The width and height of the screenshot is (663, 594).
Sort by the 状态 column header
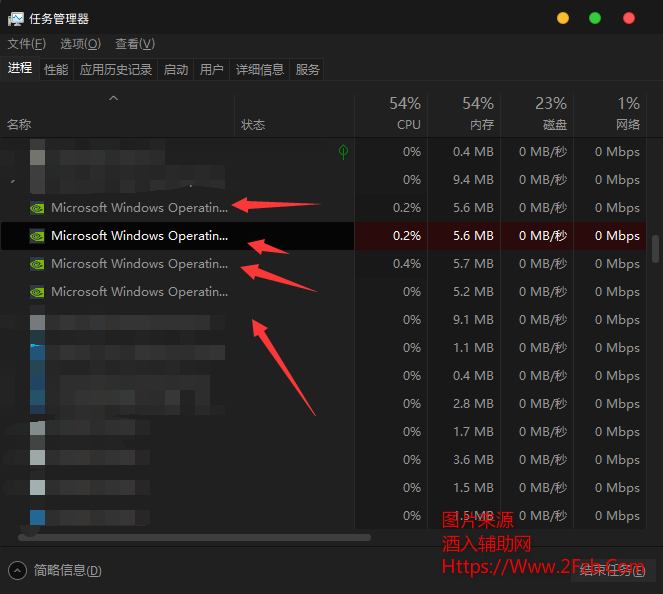294,115
